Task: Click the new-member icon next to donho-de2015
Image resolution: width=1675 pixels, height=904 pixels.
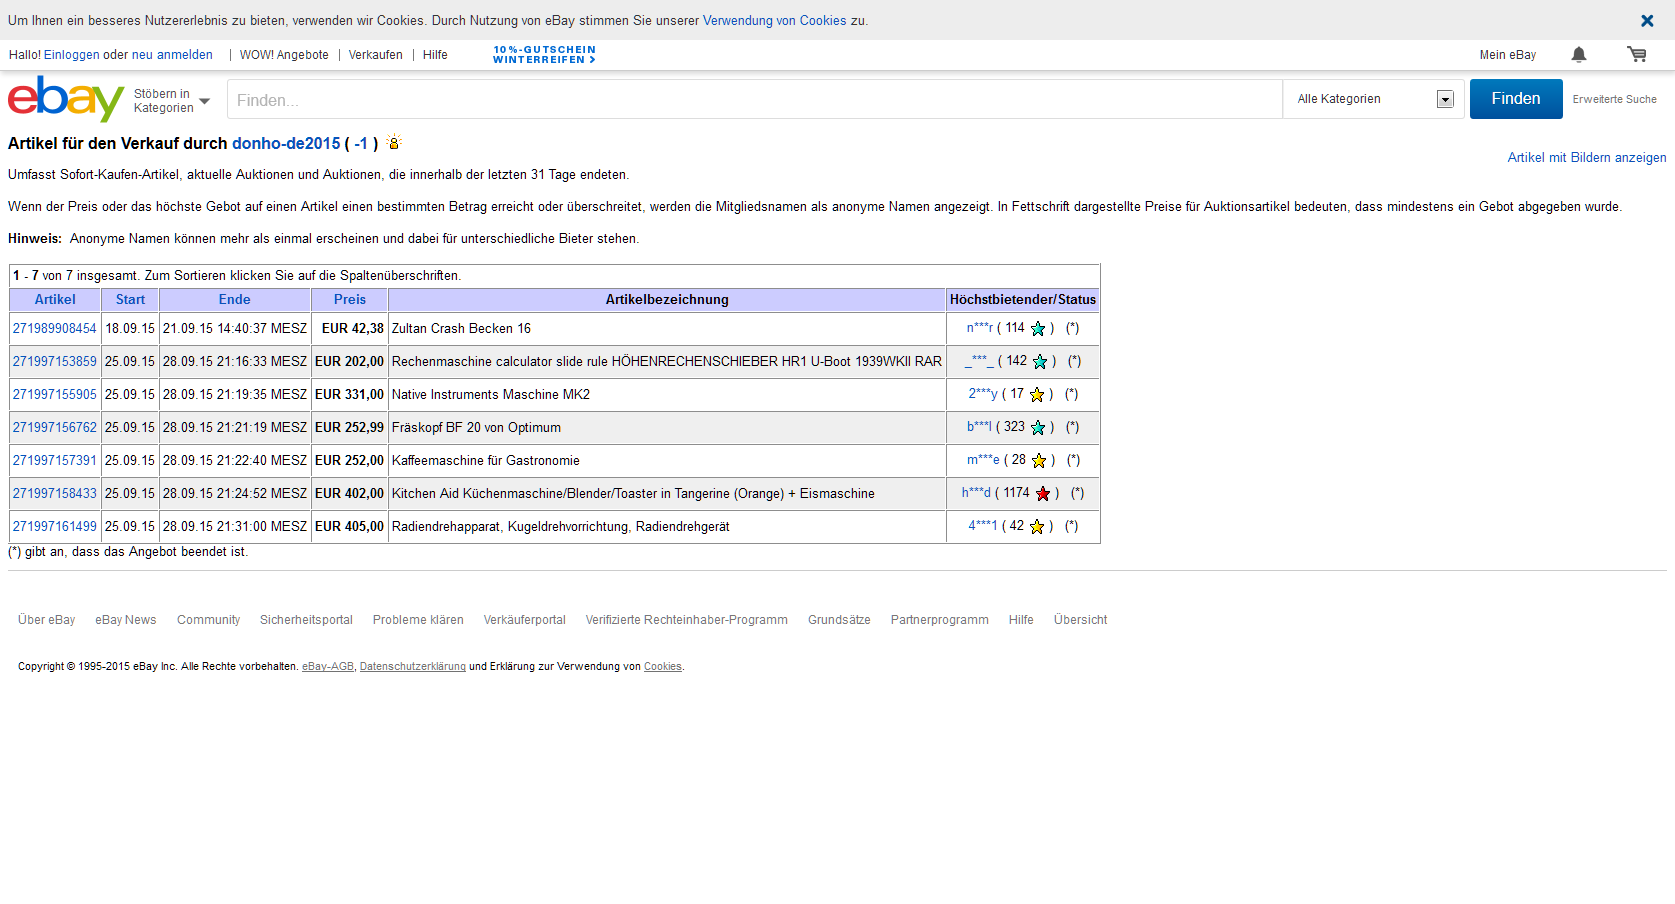Action: tap(394, 143)
